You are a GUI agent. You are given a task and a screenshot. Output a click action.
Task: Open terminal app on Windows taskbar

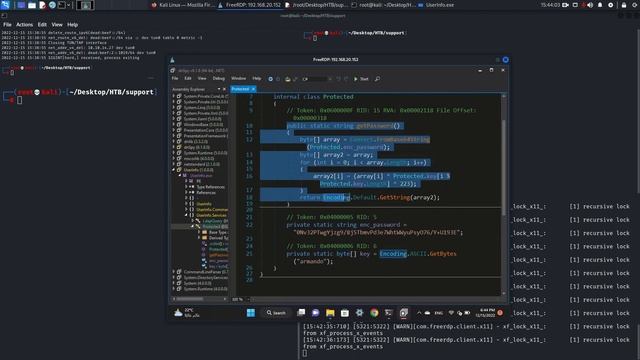(x=389, y=313)
